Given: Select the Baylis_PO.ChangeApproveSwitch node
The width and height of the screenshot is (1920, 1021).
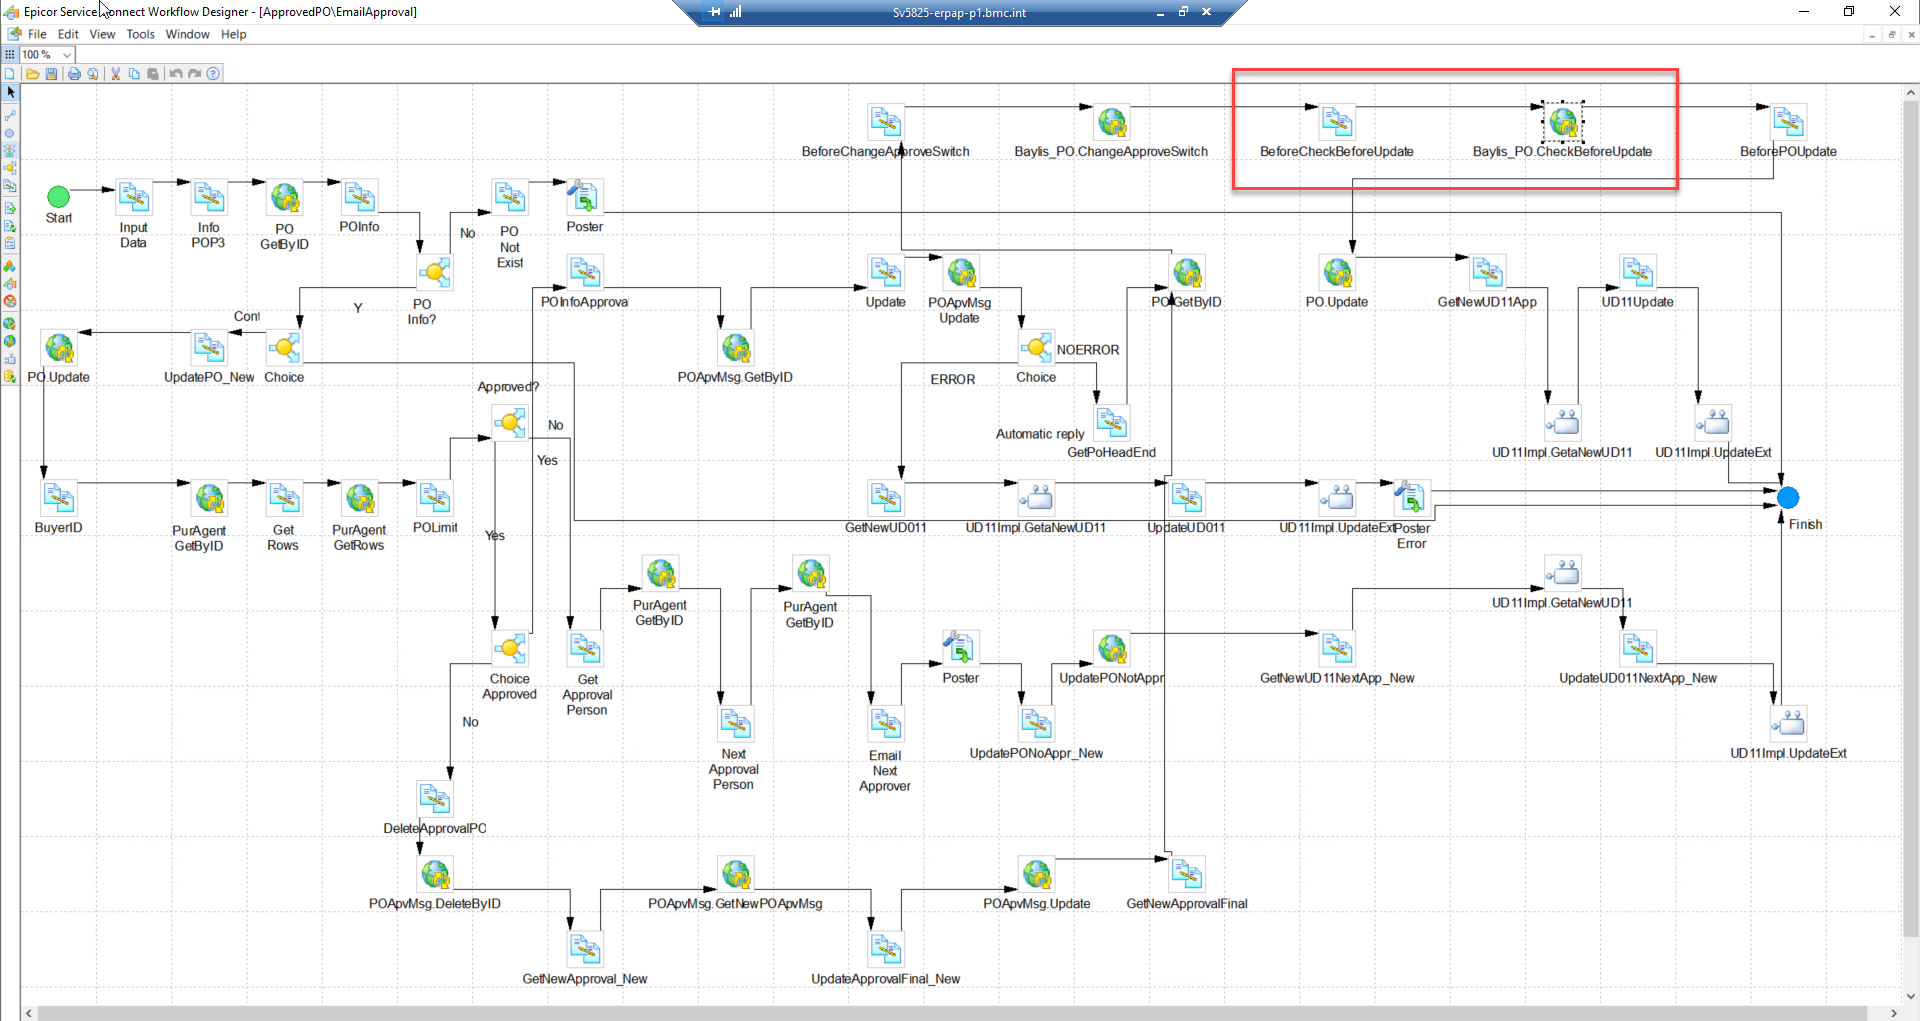Looking at the screenshot, I should point(1112,123).
